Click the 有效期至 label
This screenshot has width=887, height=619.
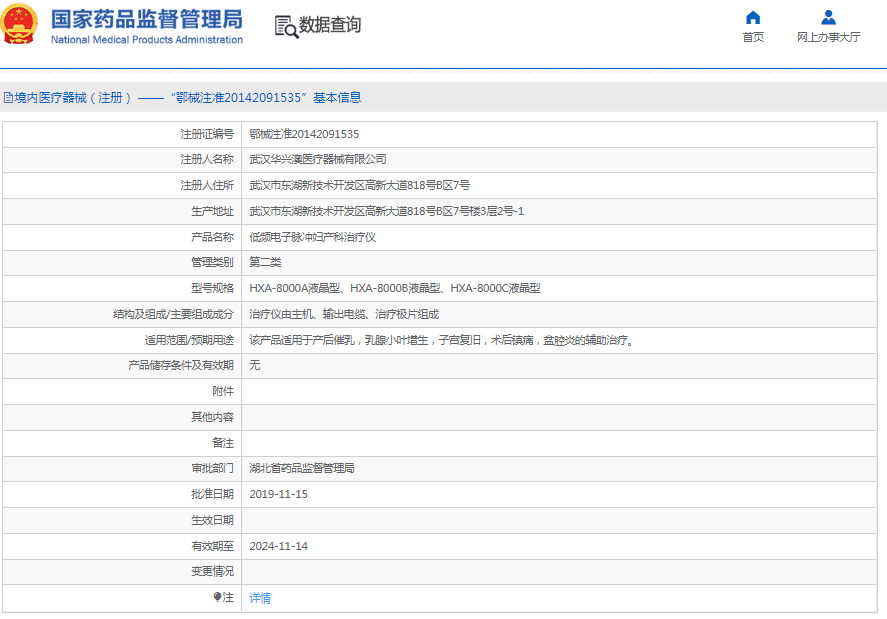[212, 546]
